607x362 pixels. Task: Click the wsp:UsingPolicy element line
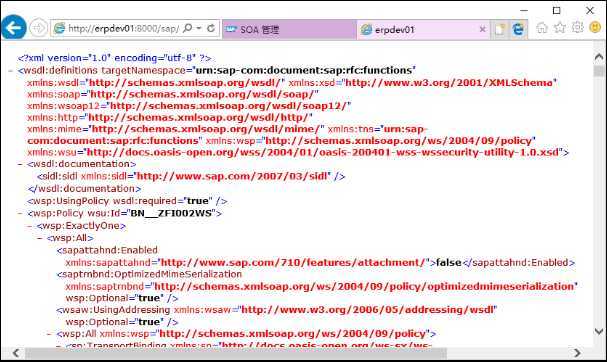coord(127,201)
